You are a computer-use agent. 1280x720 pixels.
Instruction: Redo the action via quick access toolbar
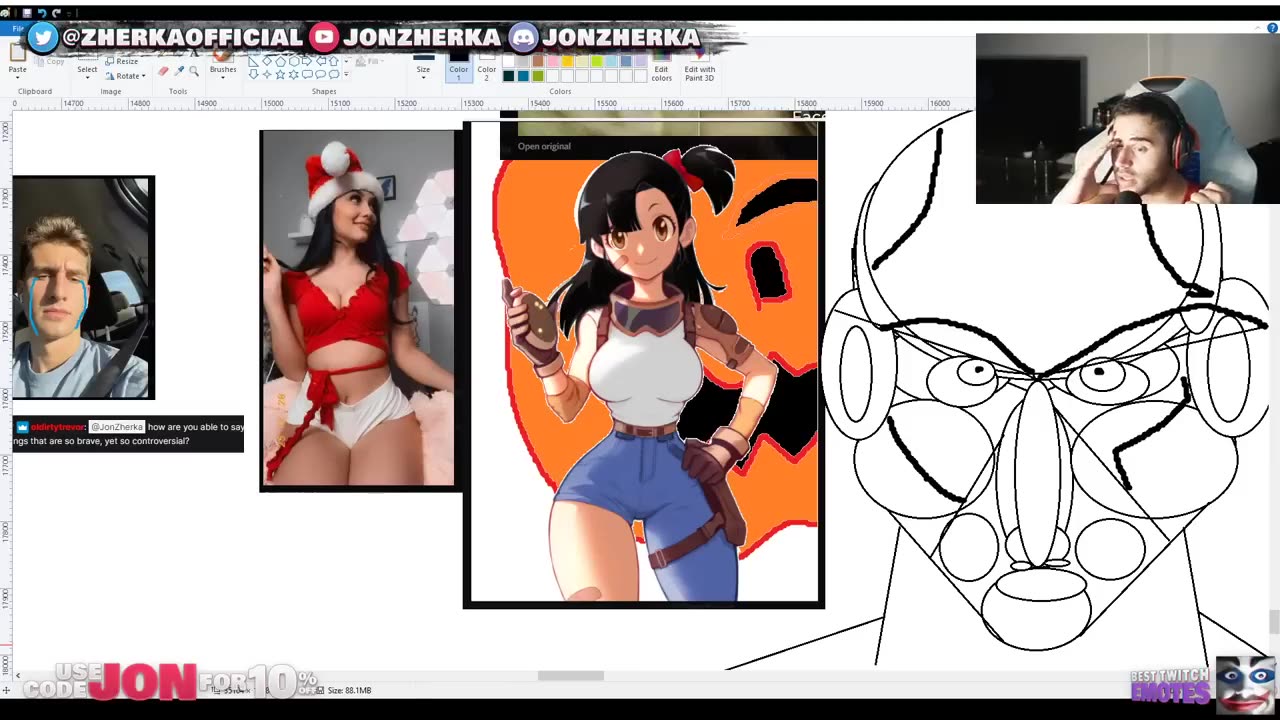click(56, 13)
